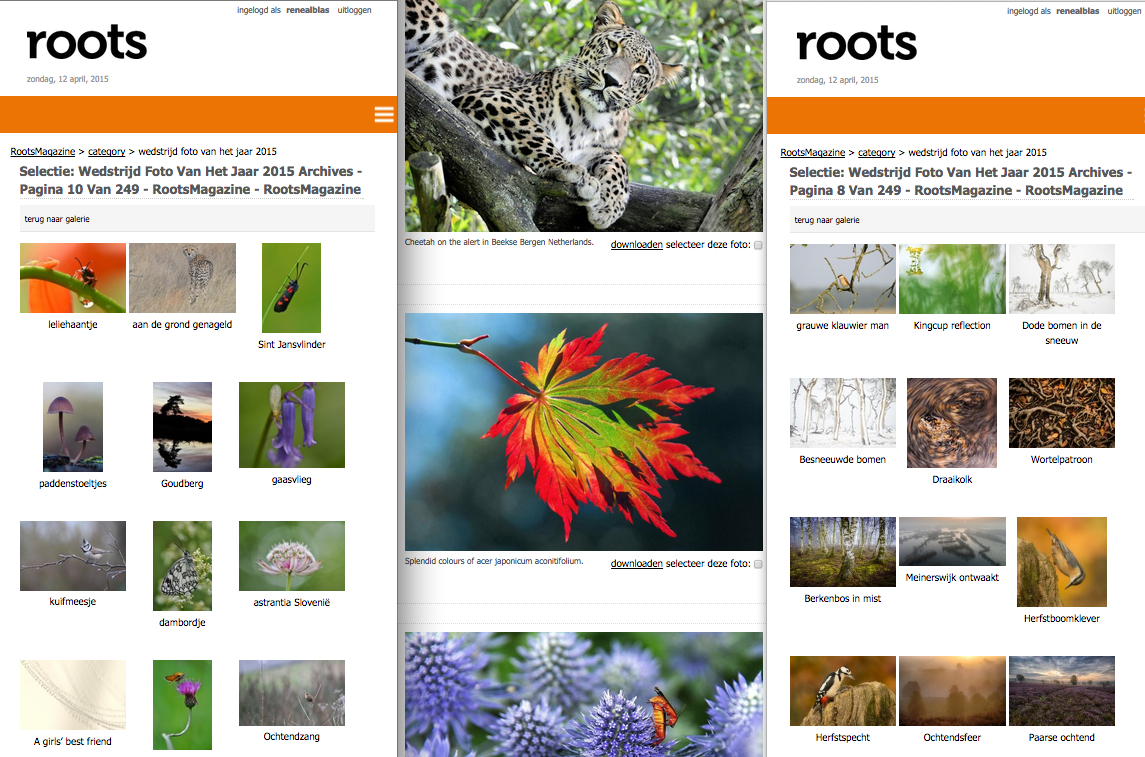
Task: Select the Sint Jansvlinder thumbnail
Action: click(x=291, y=288)
